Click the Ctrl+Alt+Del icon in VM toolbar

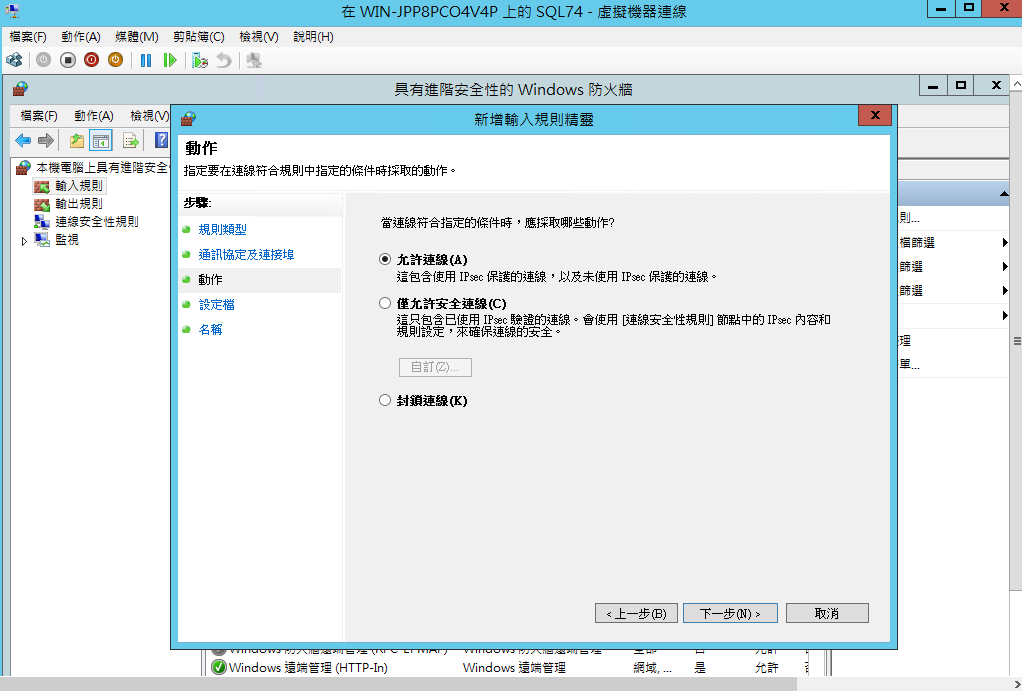coord(14,61)
